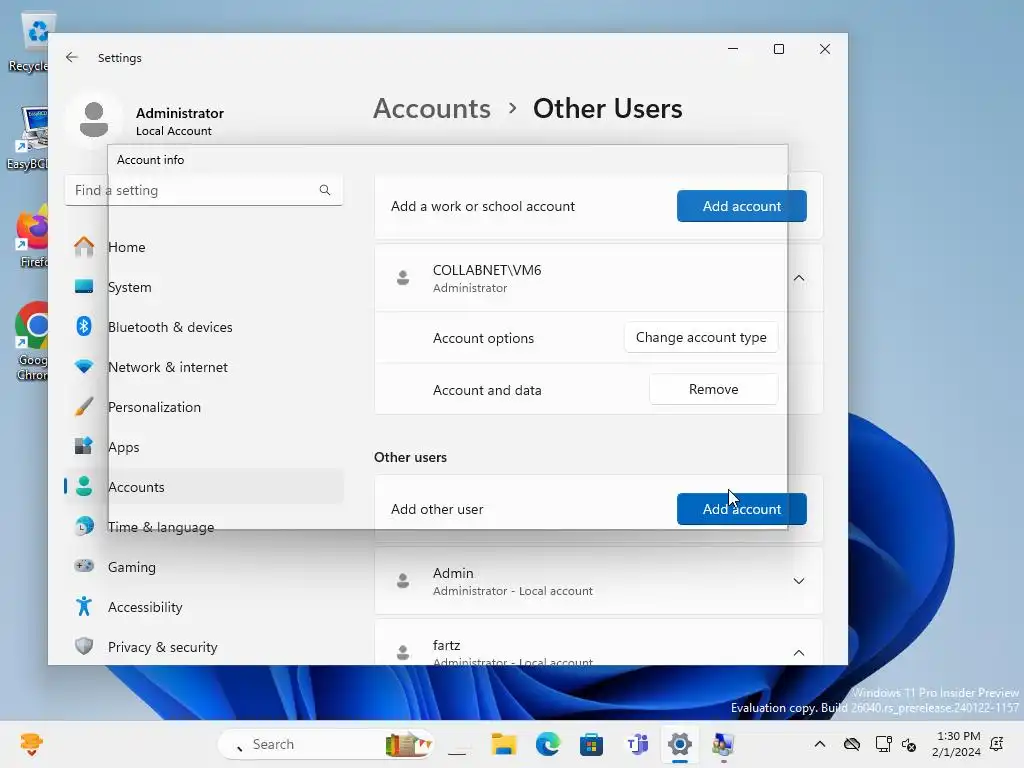Click the Accessibility figure icon
Viewport: 1024px width, 768px height.
(x=84, y=606)
